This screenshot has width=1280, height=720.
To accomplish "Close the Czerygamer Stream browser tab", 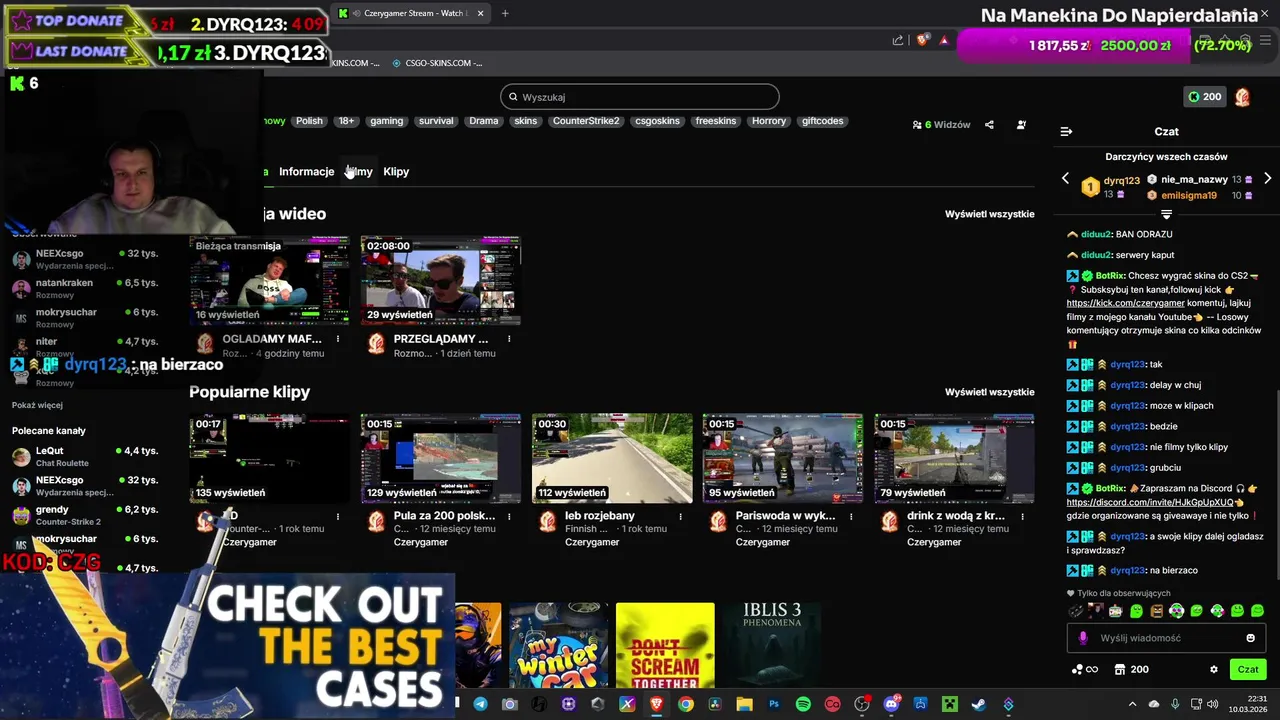I will 480,13.
